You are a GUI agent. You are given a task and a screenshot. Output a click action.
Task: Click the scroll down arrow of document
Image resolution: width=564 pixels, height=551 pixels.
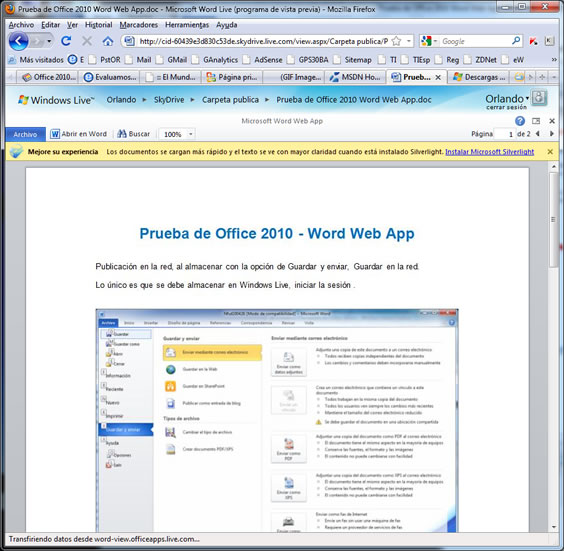(x=554, y=527)
